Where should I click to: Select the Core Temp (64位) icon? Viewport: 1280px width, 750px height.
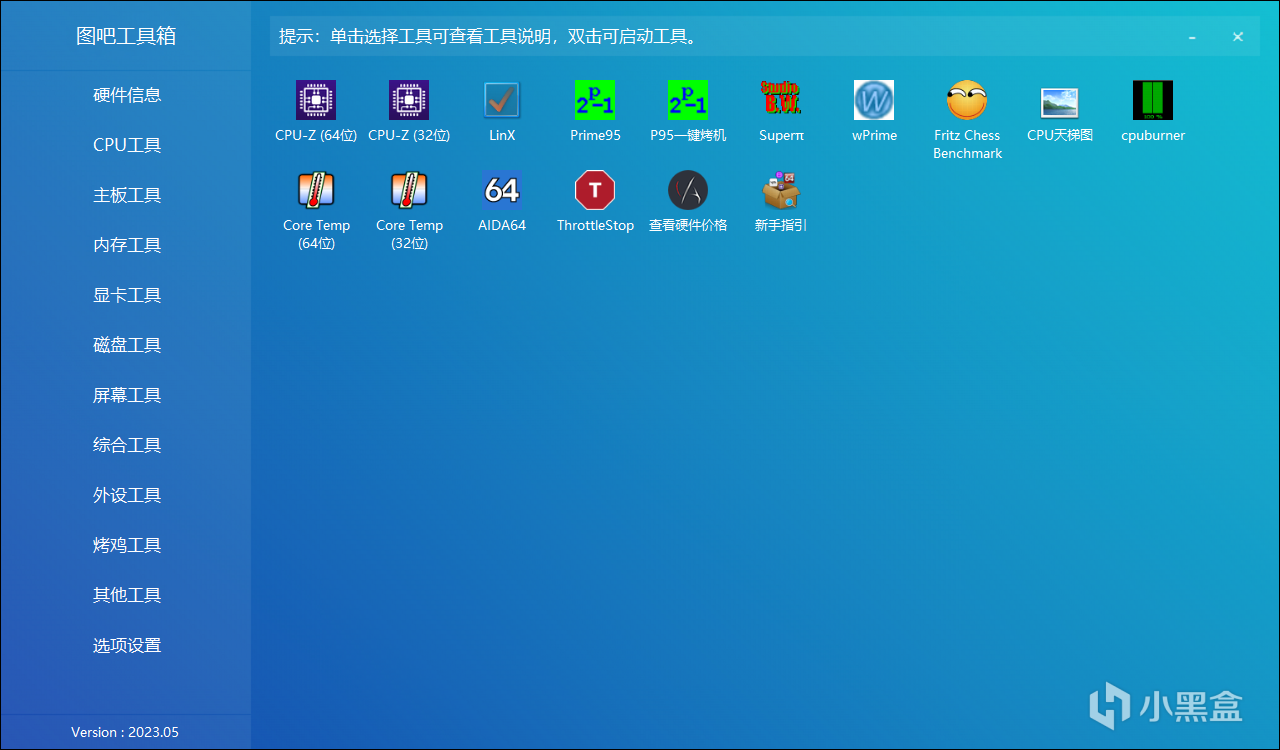click(316, 190)
